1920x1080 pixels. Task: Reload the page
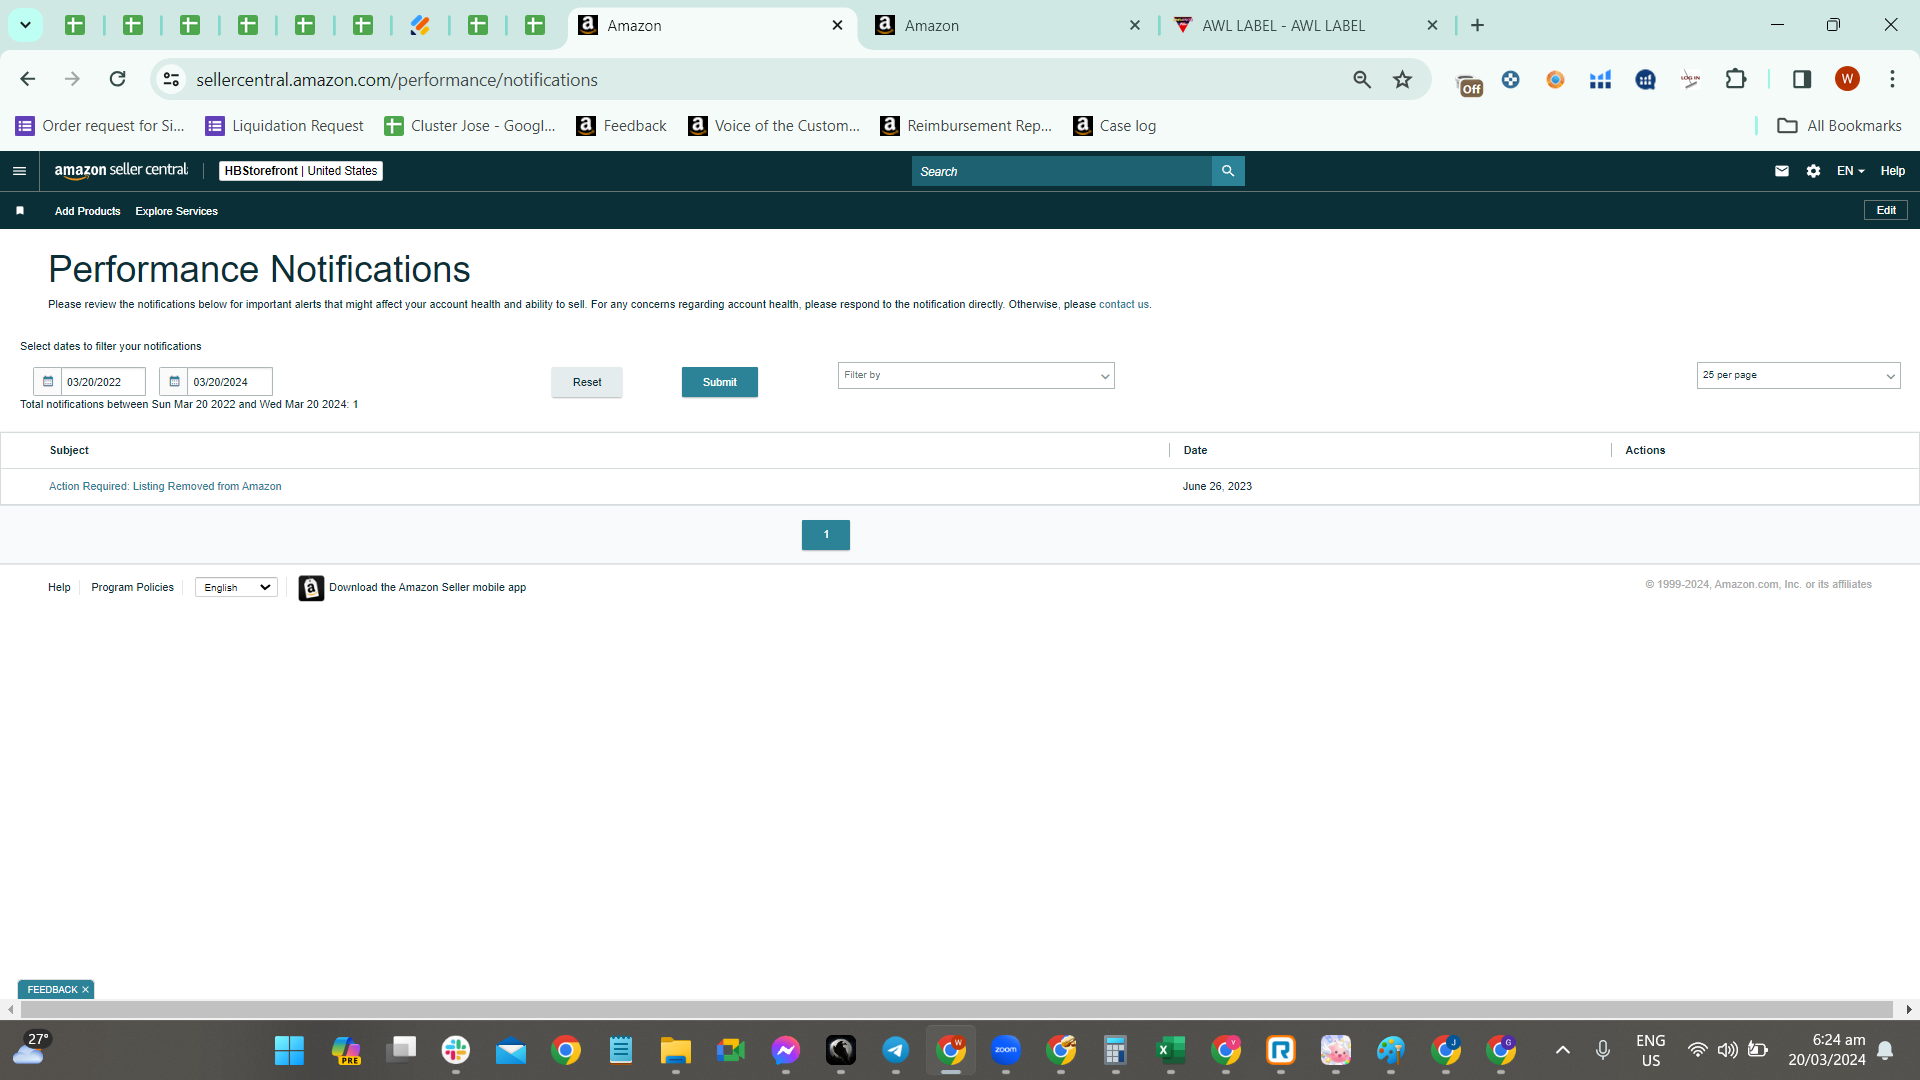[x=118, y=79]
